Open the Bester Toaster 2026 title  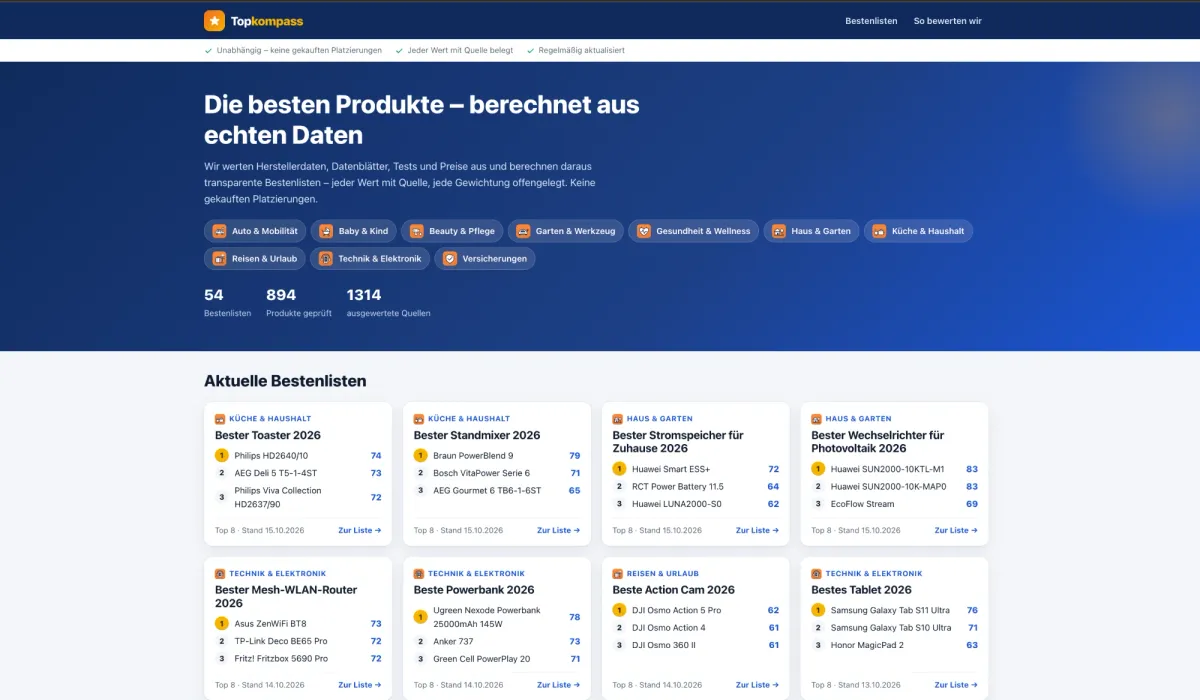click(x=268, y=435)
